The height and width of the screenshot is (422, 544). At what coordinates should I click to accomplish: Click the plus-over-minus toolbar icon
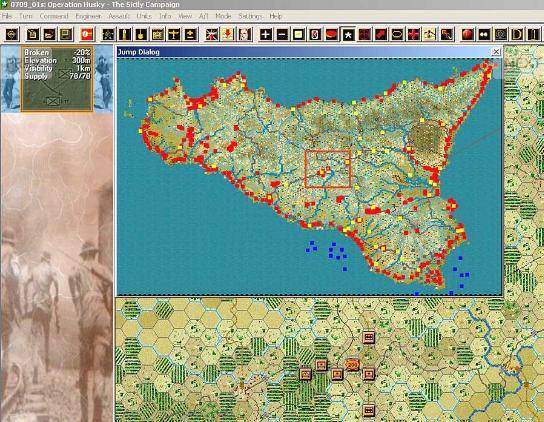[190, 34]
